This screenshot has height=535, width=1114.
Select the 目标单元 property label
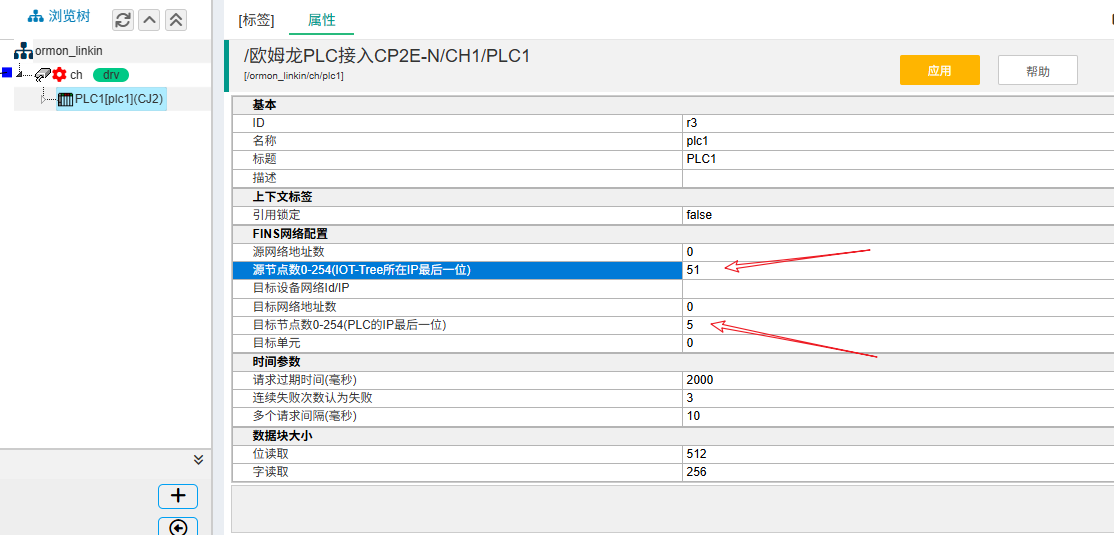(276, 343)
